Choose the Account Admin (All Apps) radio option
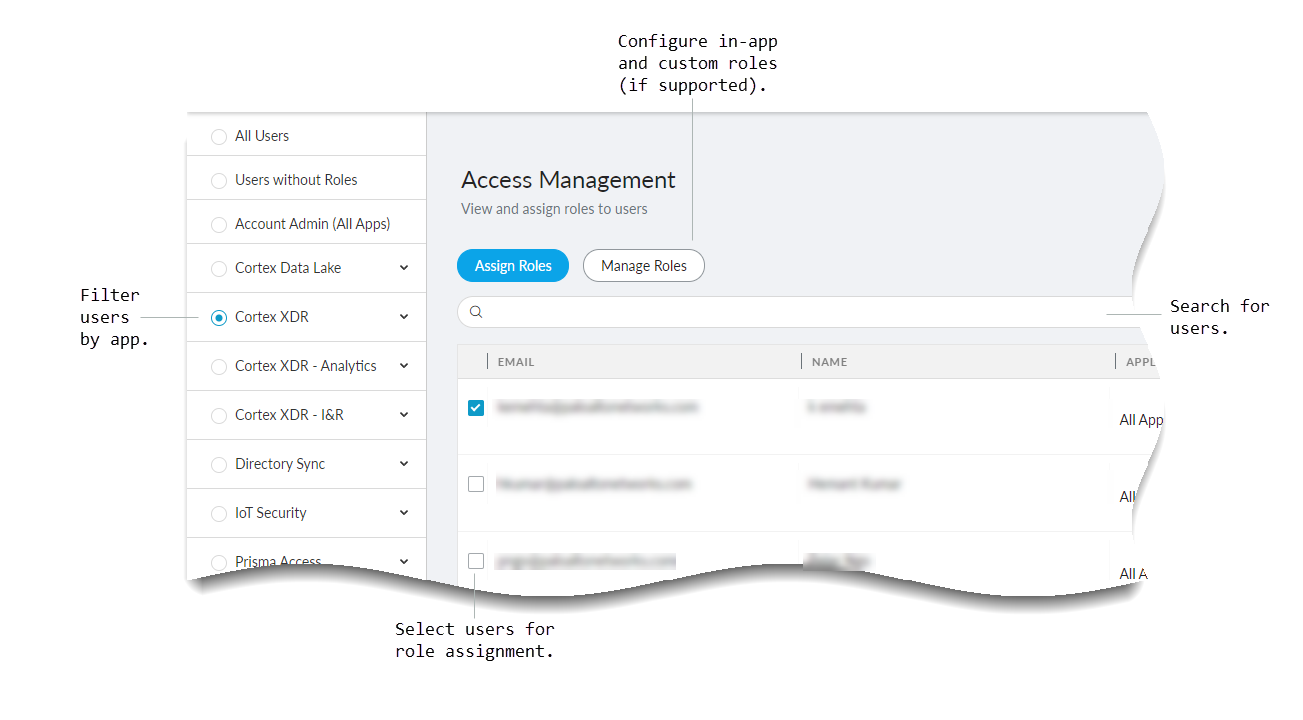 coord(219,225)
